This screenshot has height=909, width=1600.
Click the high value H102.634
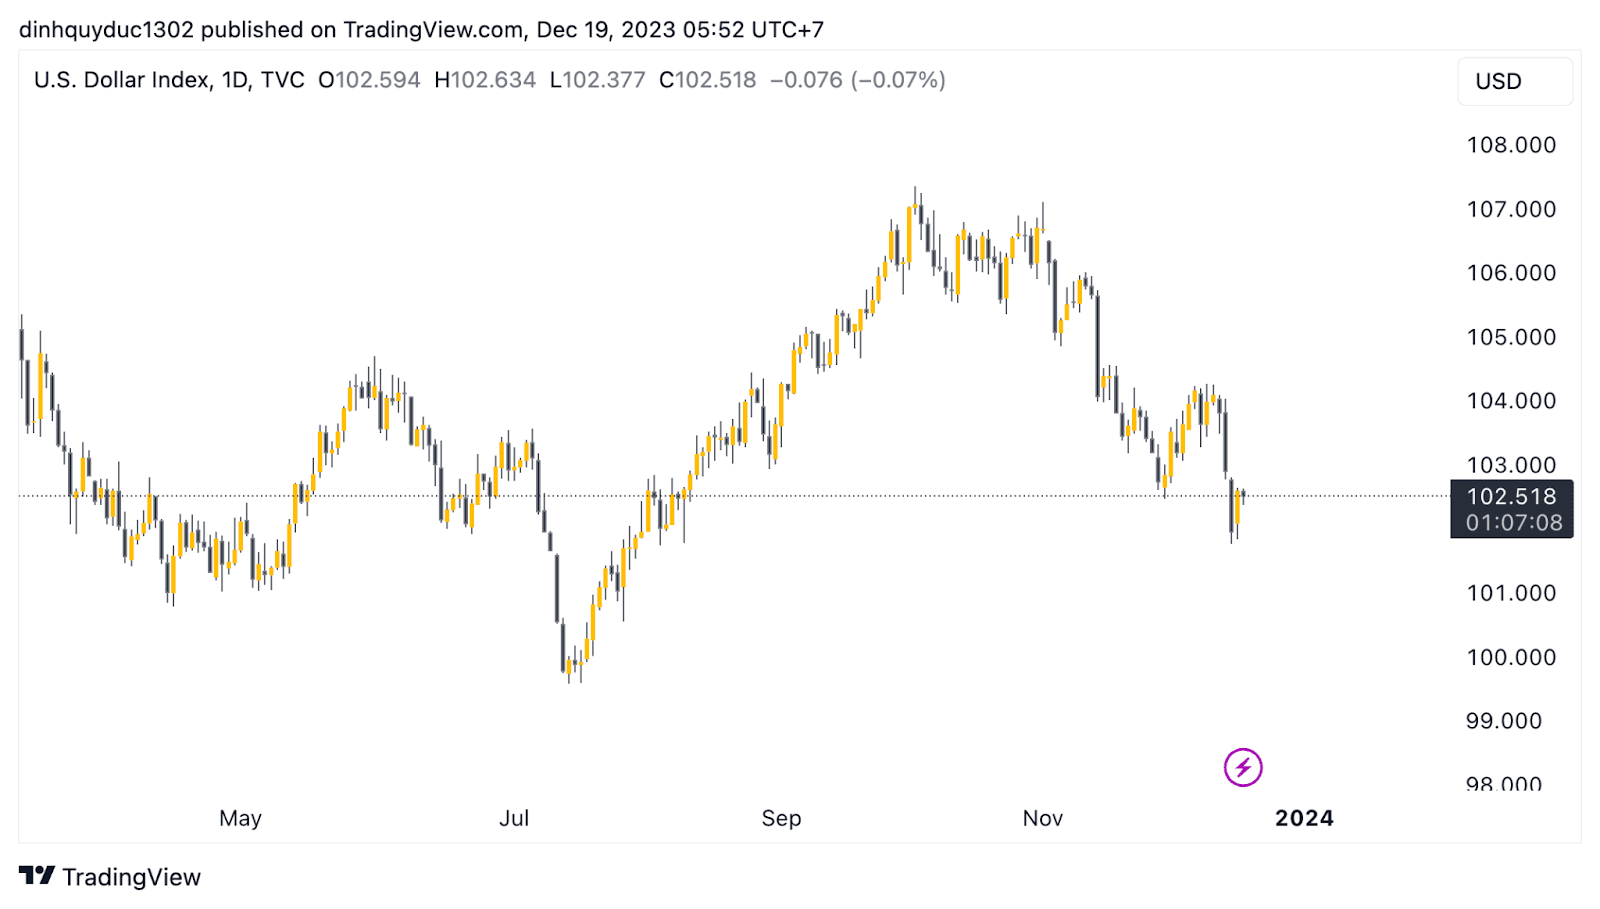tap(485, 80)
